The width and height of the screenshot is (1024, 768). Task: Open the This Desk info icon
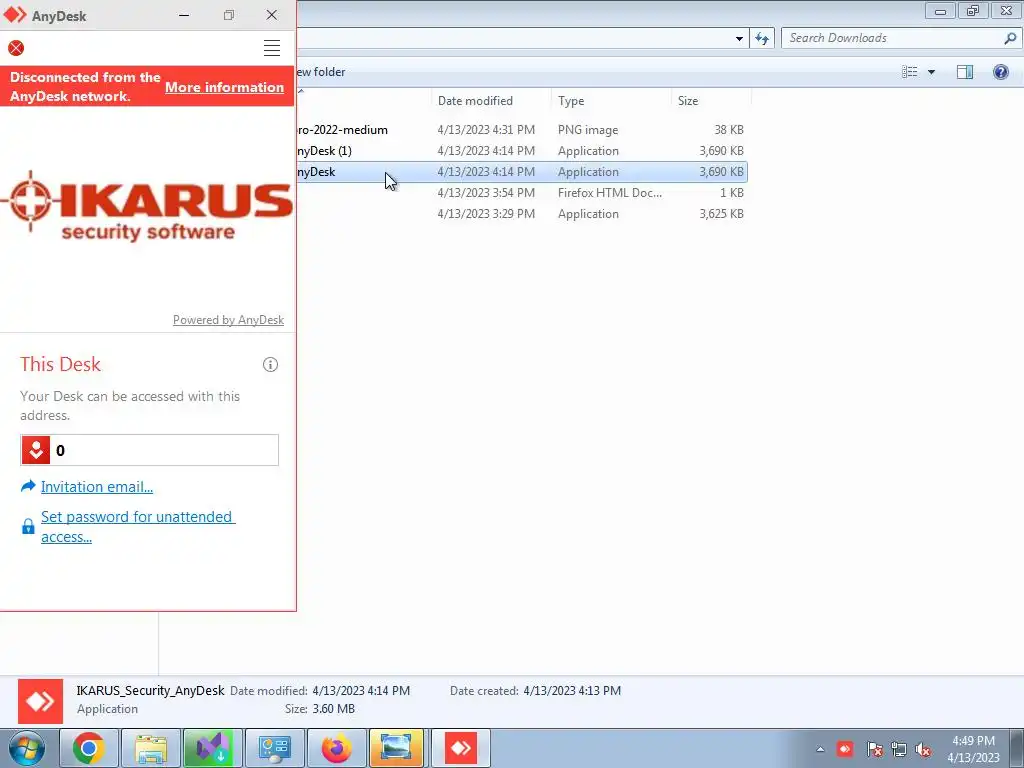click(270, 364)
